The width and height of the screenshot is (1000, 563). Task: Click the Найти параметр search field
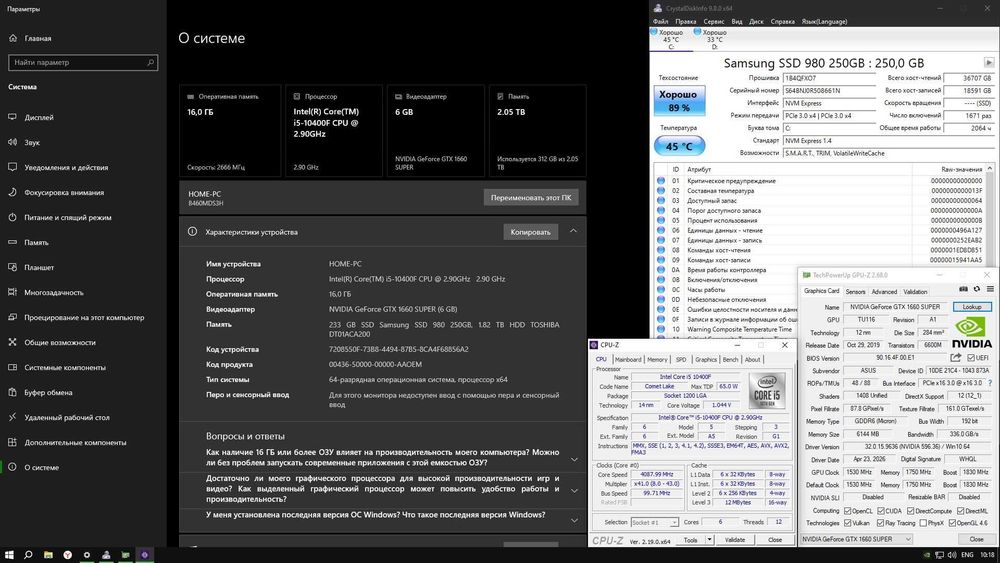point(83,62)
